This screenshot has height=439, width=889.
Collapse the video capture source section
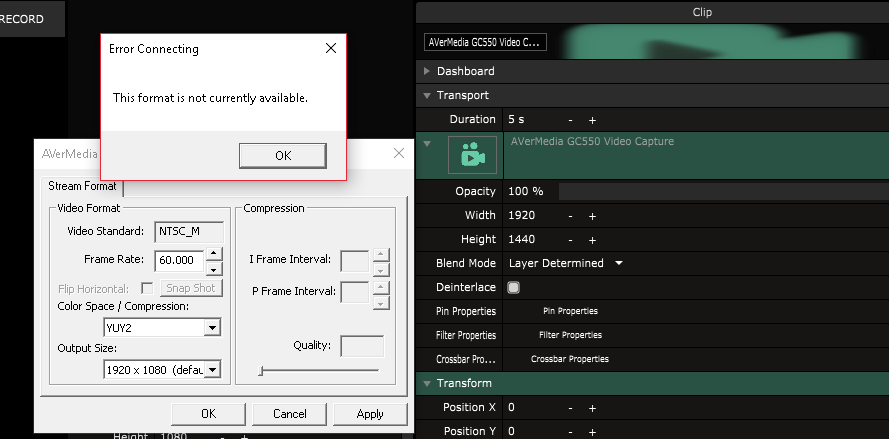coord(428,144)
